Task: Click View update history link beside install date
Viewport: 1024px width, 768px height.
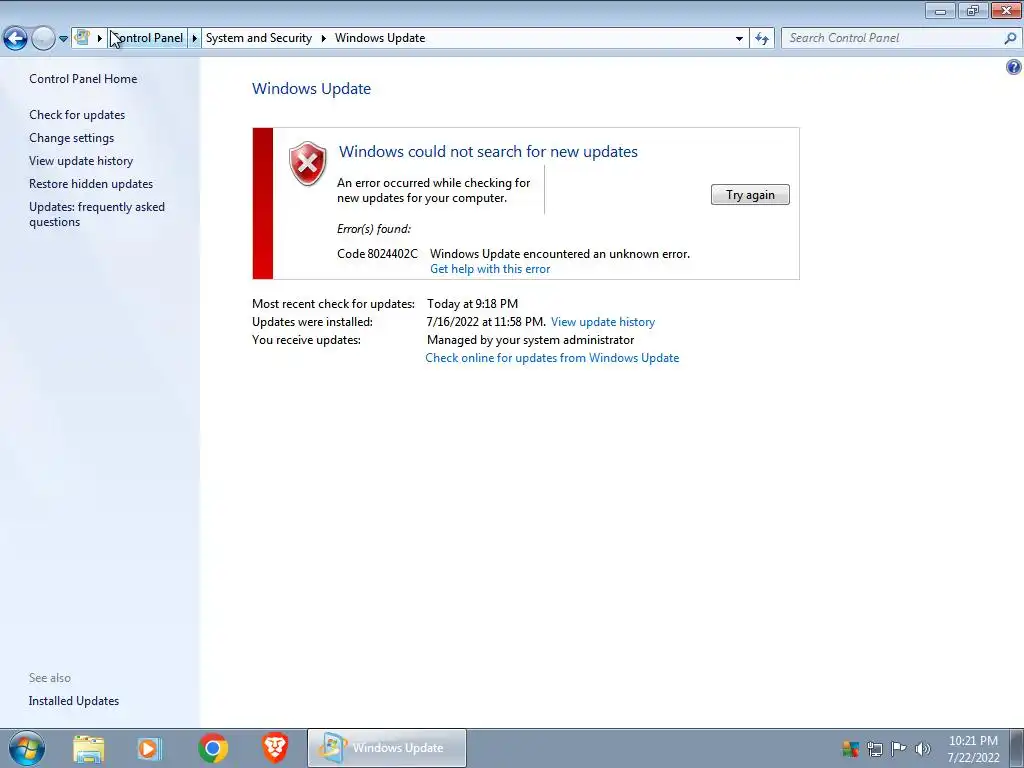Action: point(603,322)
